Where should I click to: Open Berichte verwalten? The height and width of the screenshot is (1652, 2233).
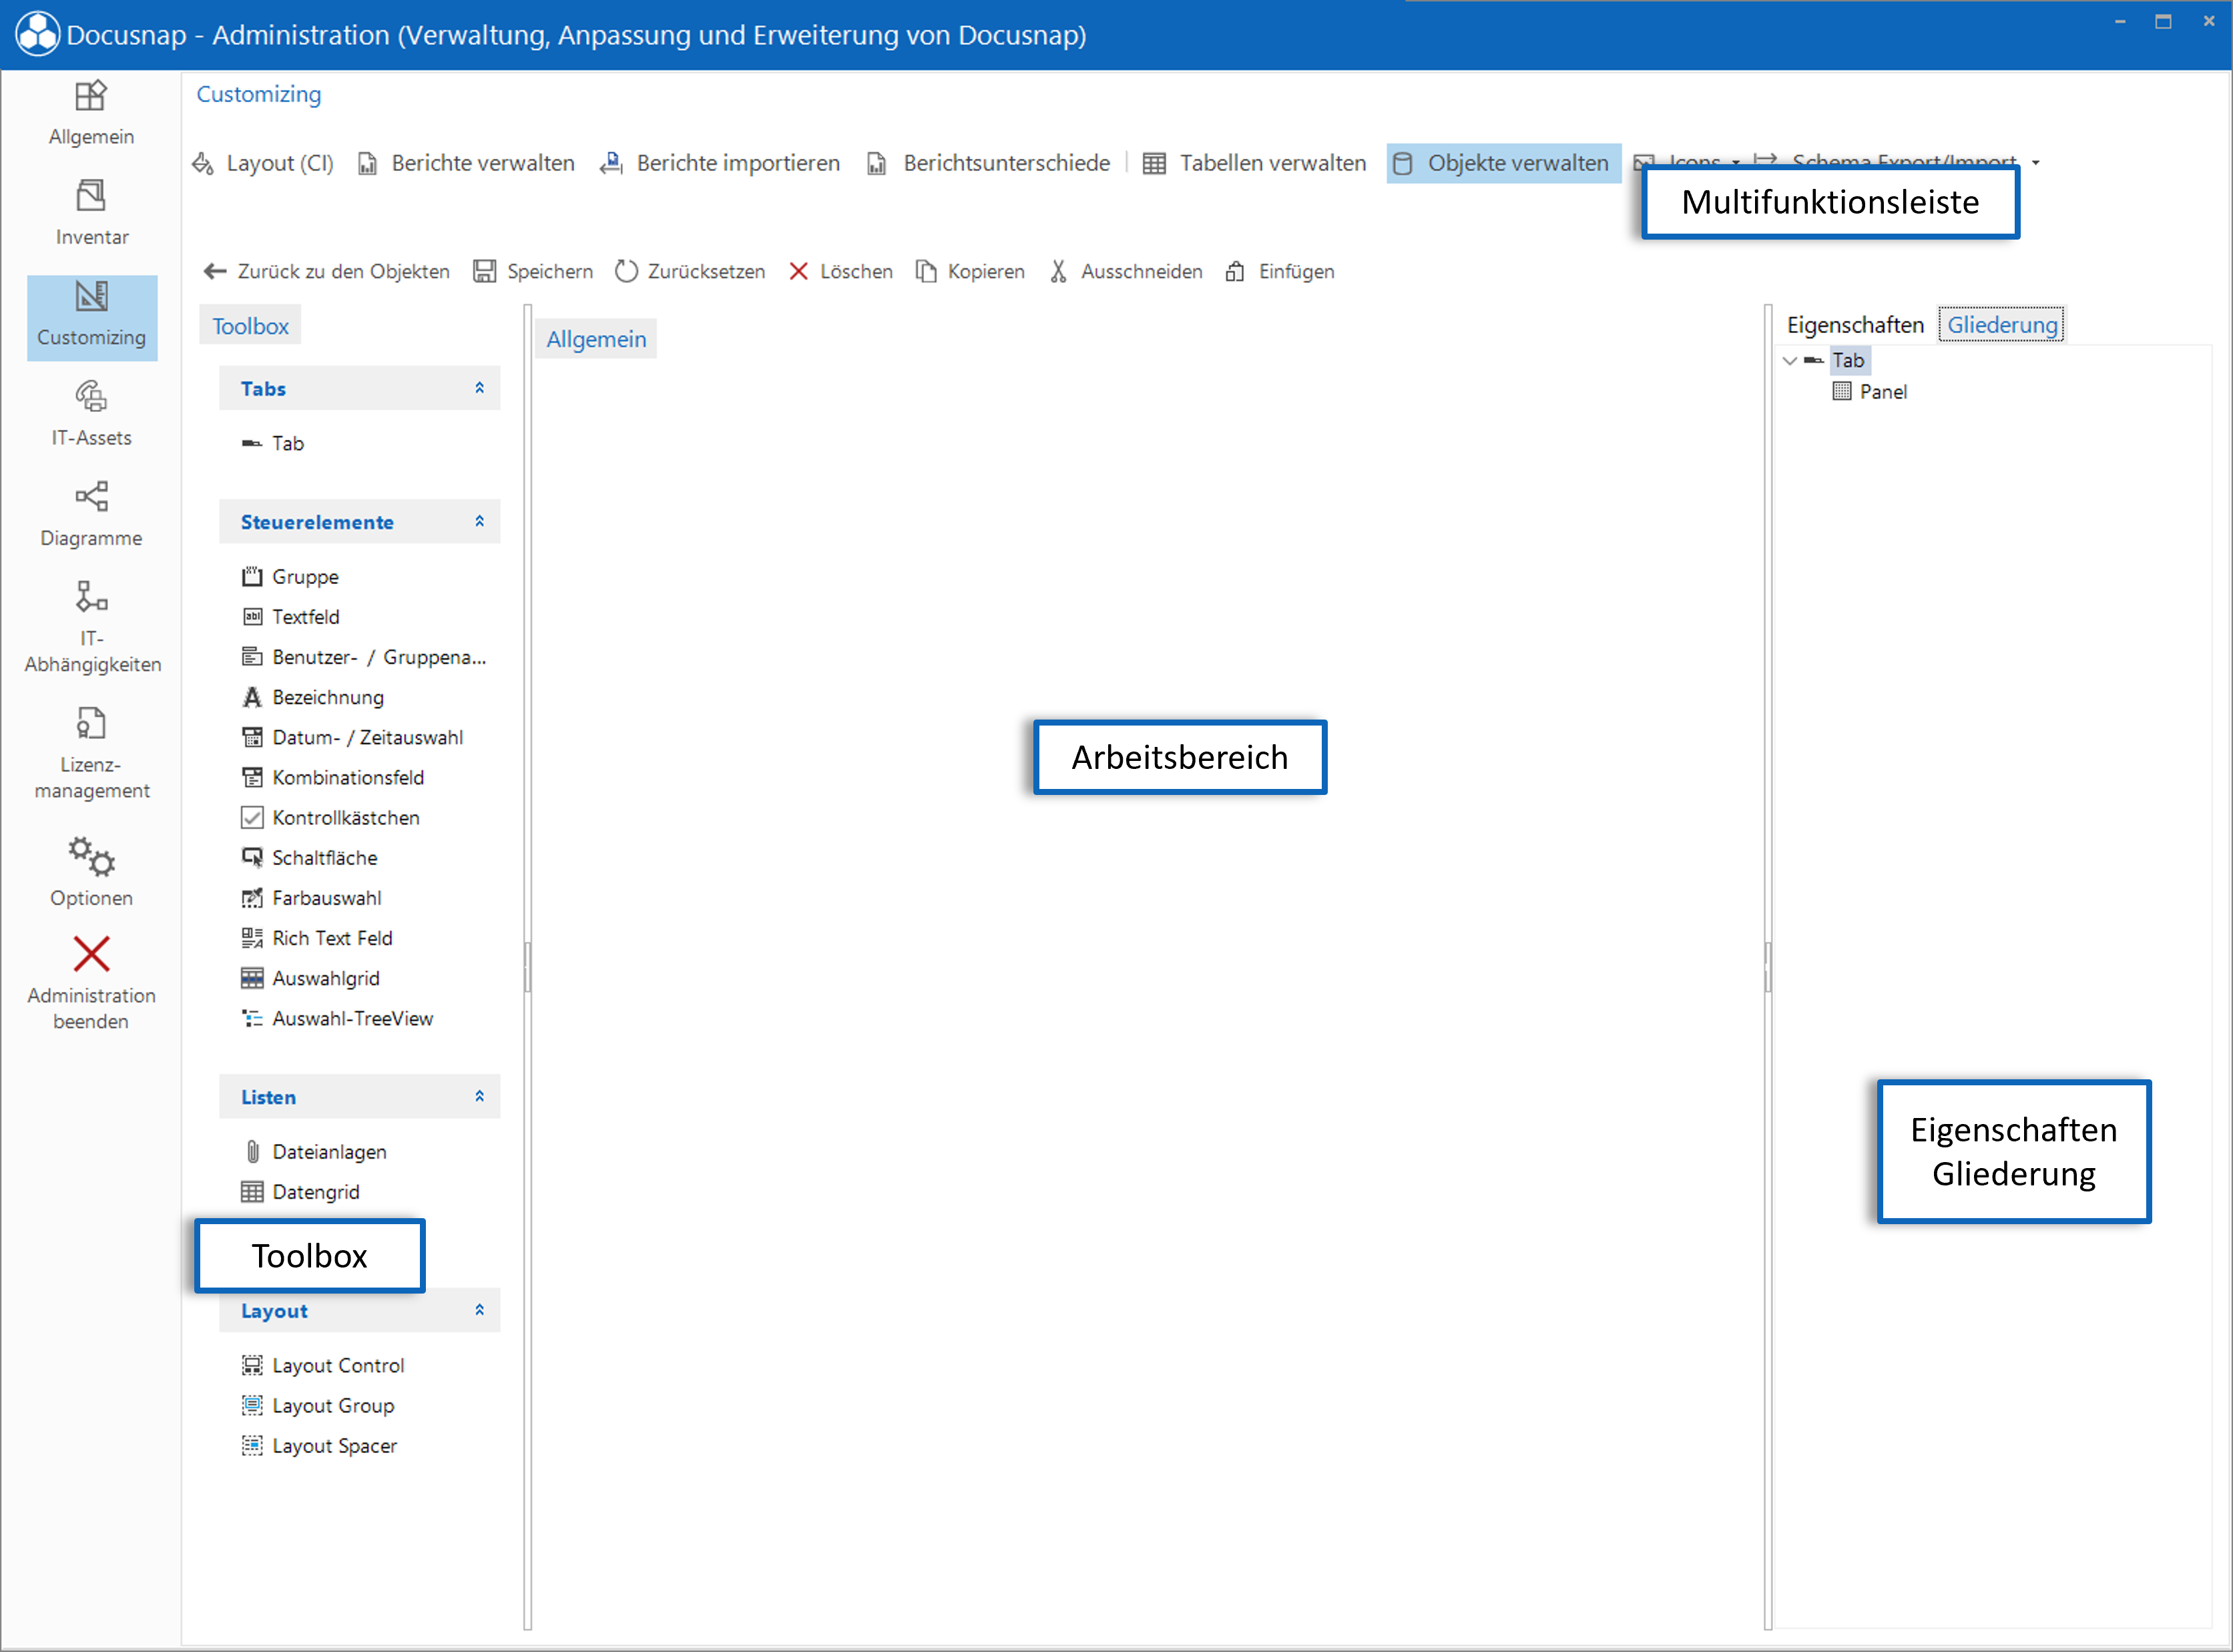tap(466, 163)
